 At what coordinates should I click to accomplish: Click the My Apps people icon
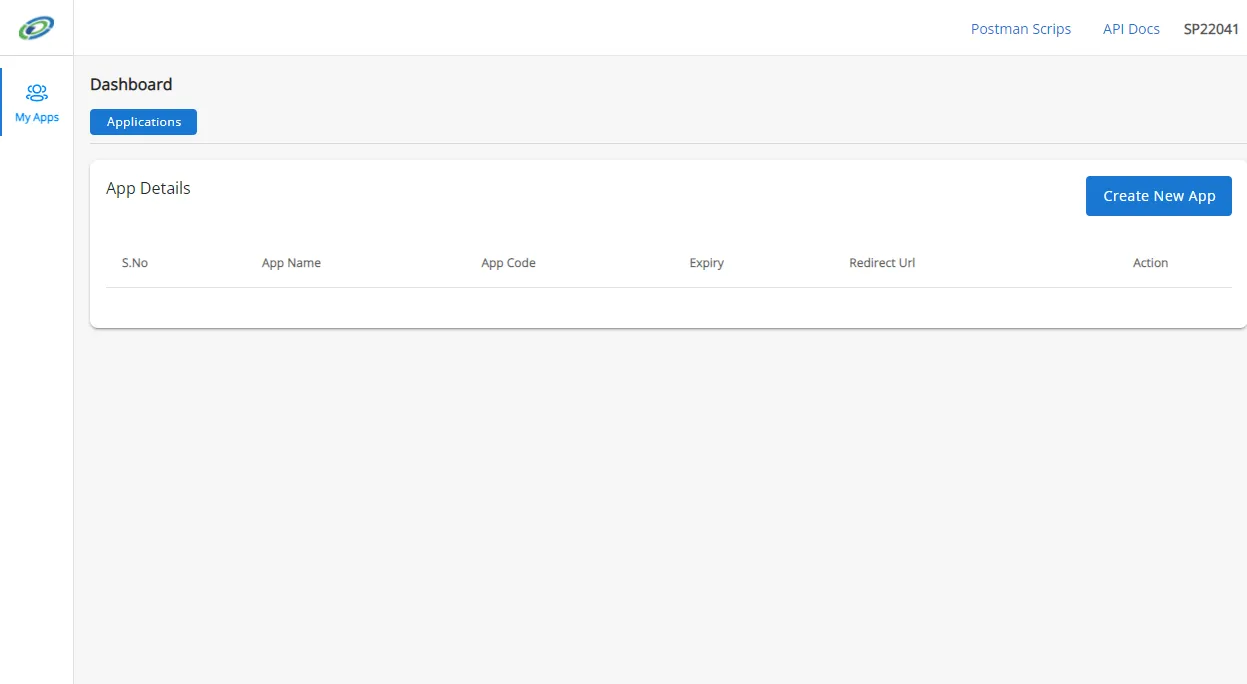click(37, 93)
